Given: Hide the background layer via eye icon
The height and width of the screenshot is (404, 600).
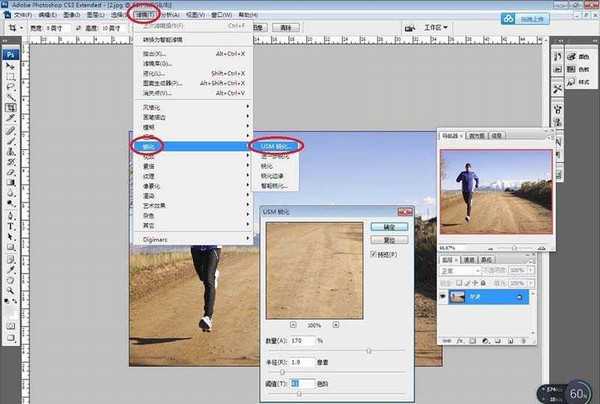Looking at the screenshot, I should click(443, 296).
